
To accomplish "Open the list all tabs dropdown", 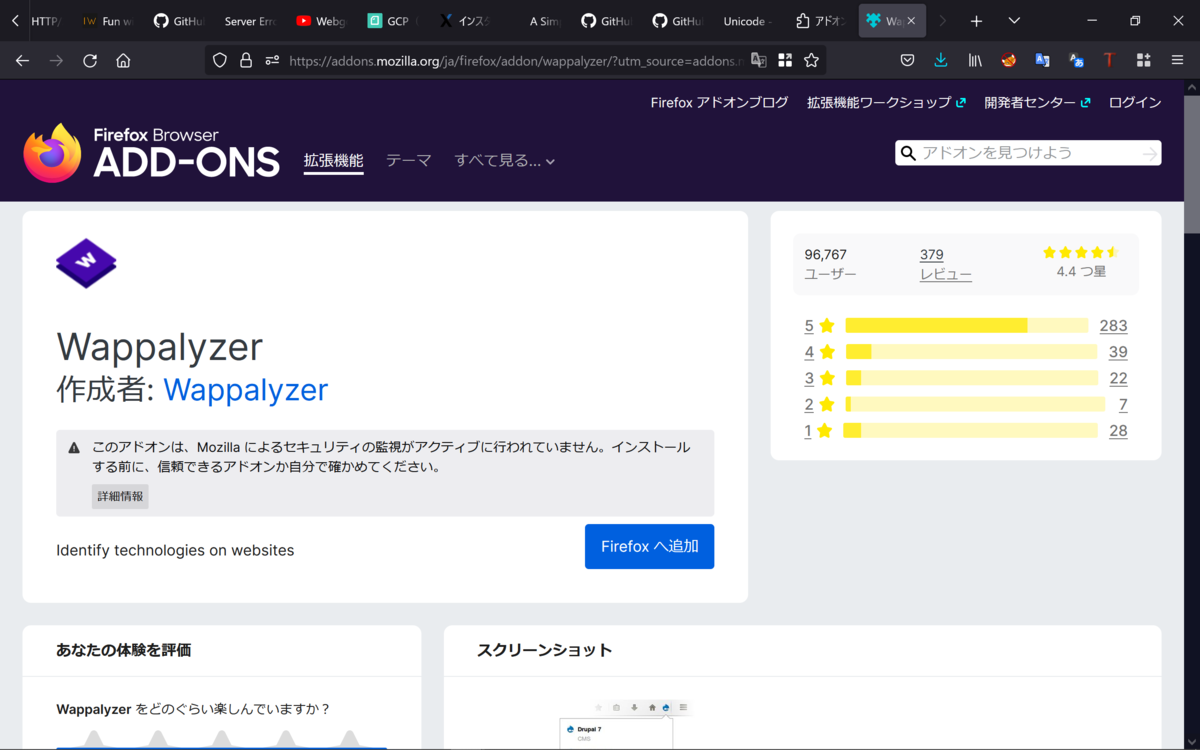I will pyautogui.click(x=1015, y=21).
